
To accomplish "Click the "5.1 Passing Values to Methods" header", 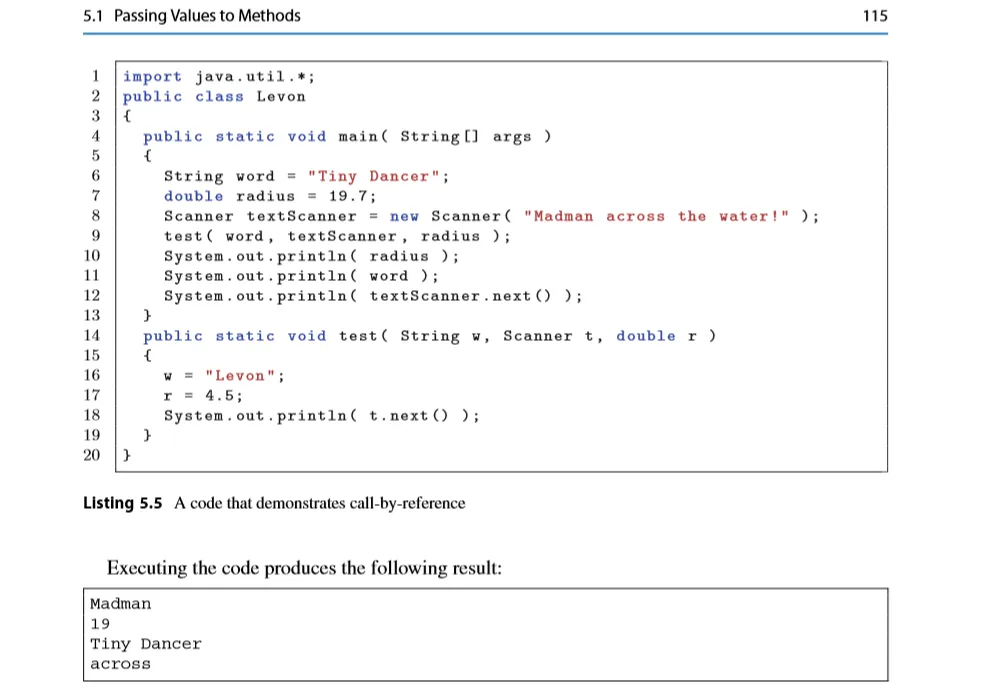I will [192, 16].
